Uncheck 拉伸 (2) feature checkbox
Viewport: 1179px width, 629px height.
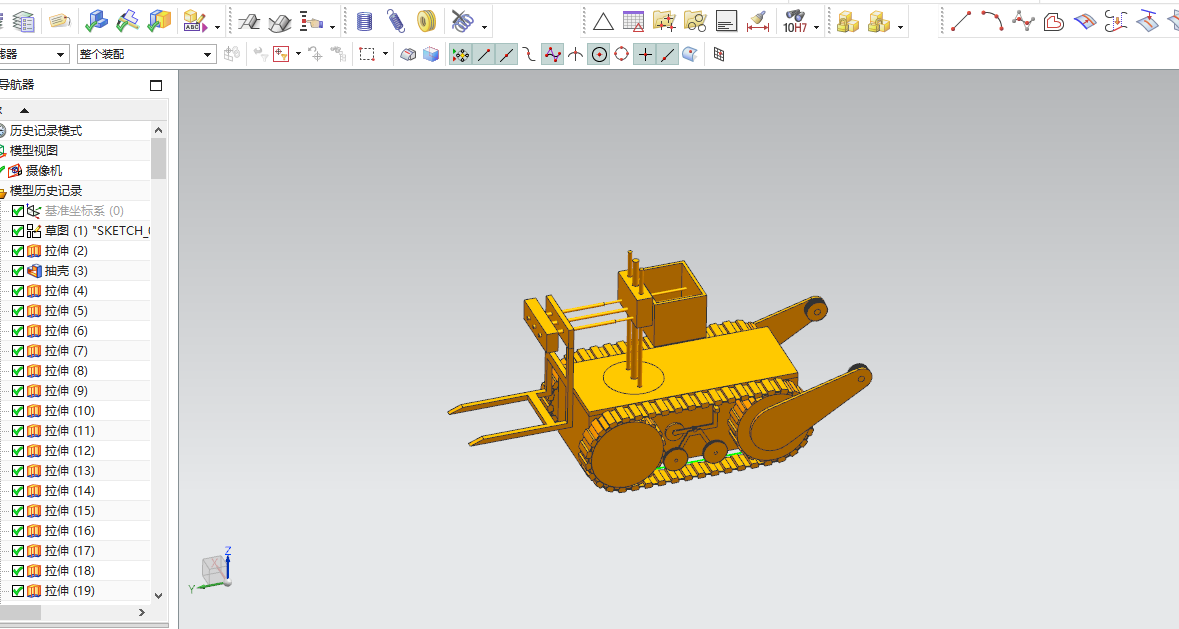coord(18,251)
